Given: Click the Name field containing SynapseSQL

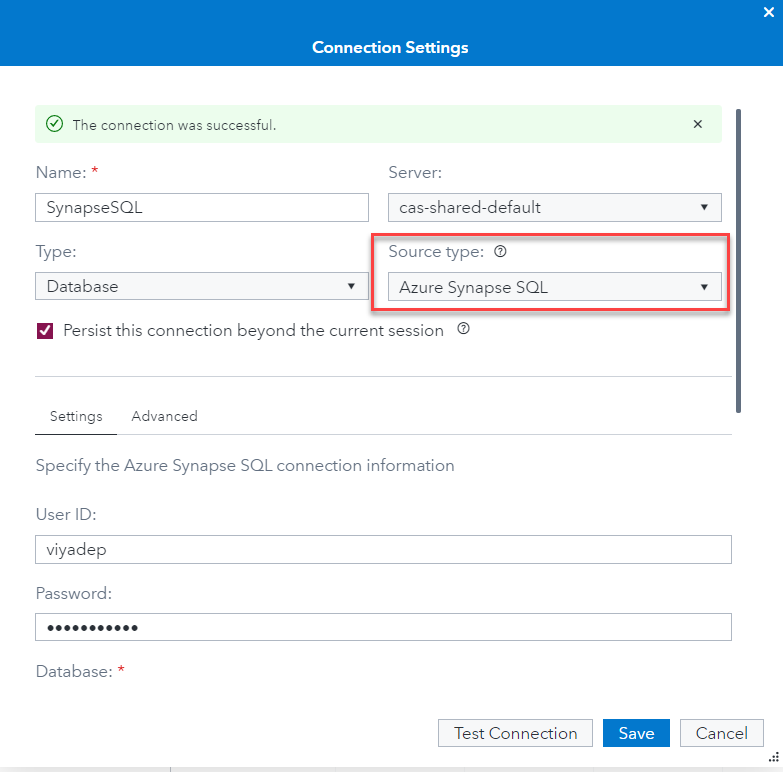Looking at the screenshot, I should pyautogui.click(x=202, y=208).
